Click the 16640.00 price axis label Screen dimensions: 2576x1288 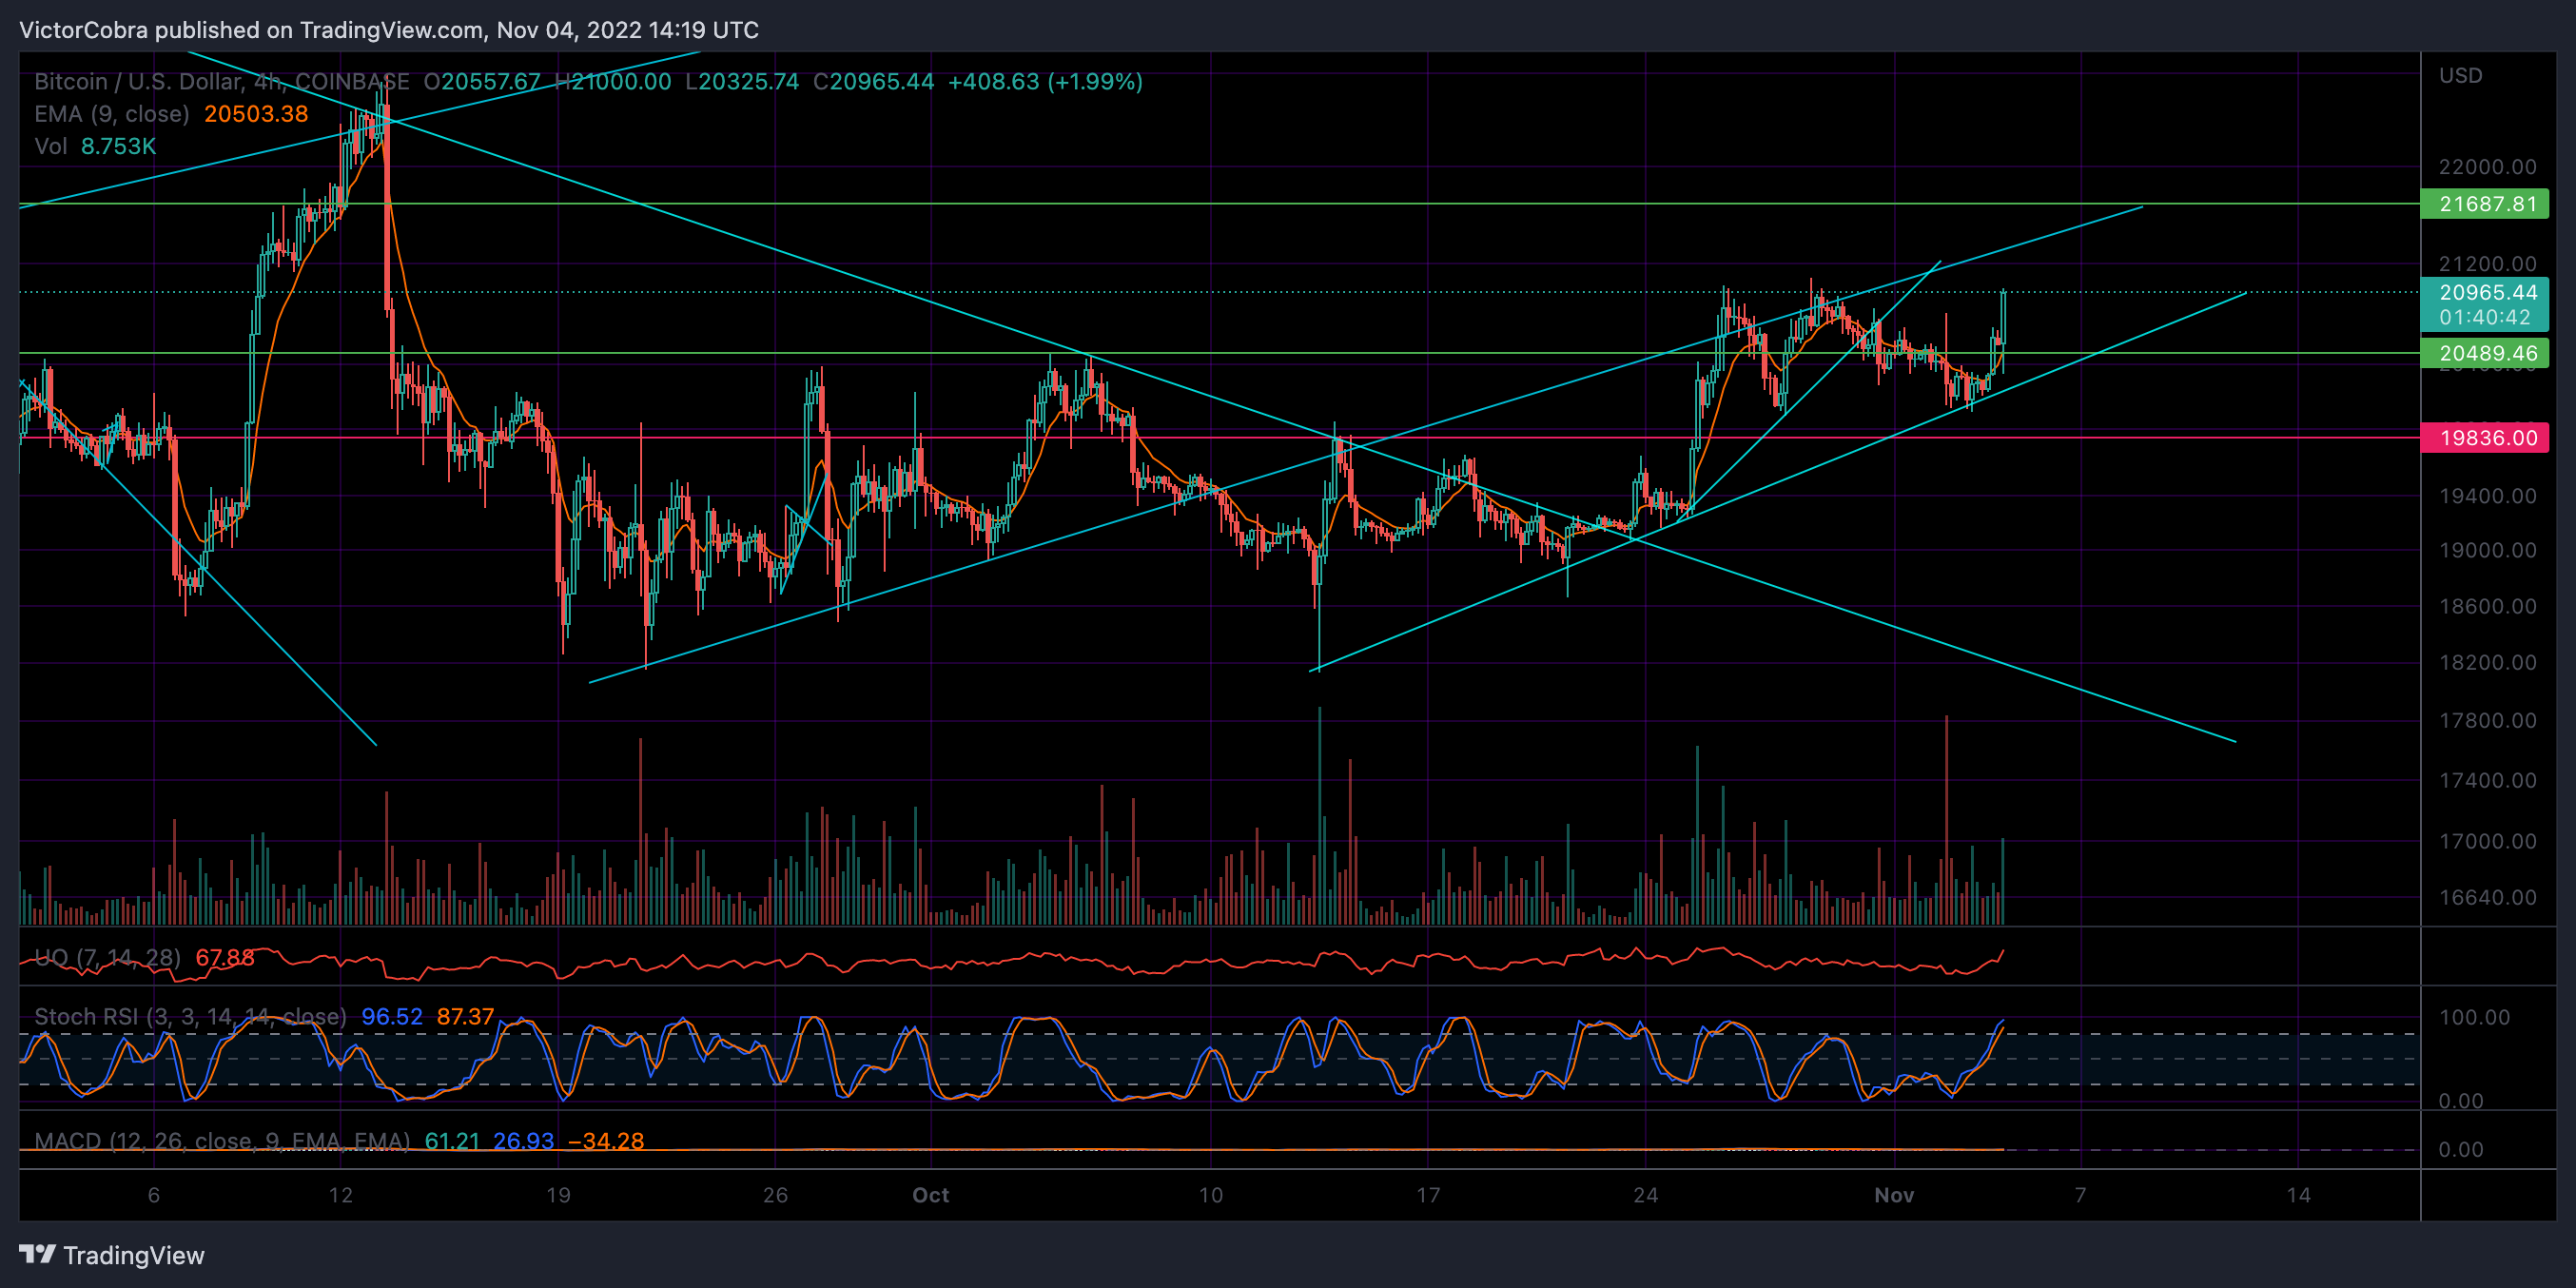pyautogui.click(x=2487, y=897)
